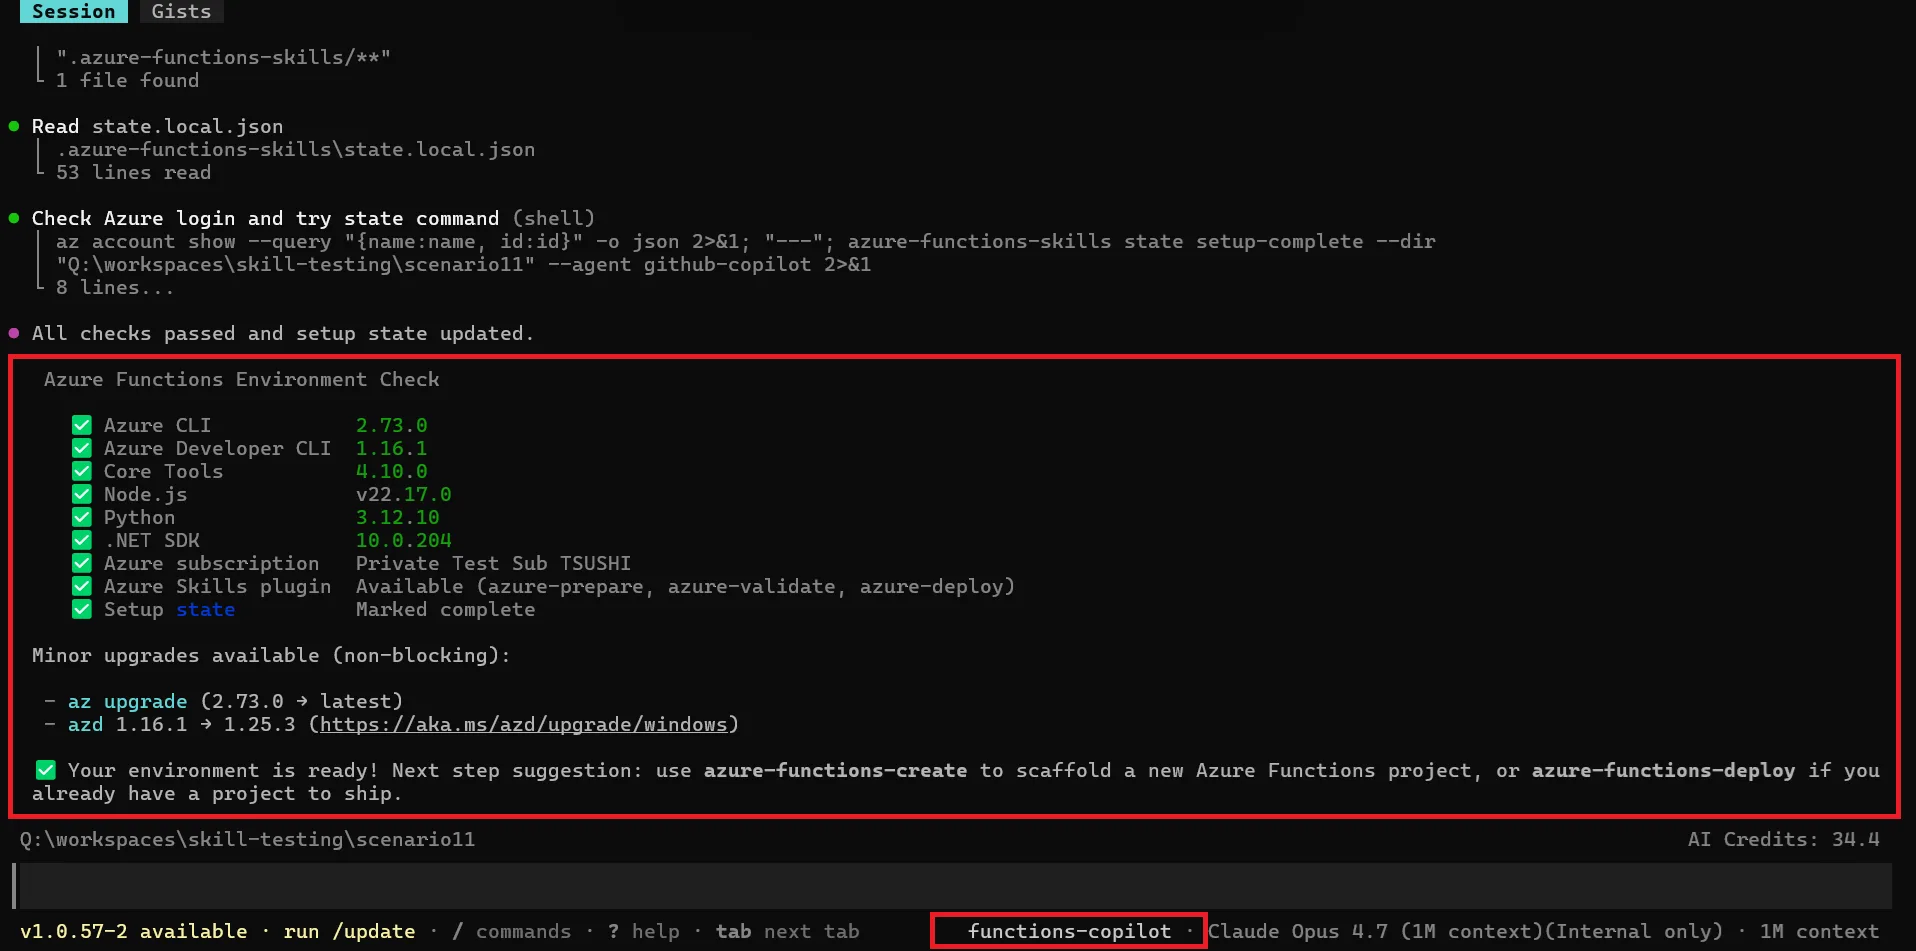This screenshot has height=951, width=1916.
Task: Click the 'azd' upgrade command text
Action: point(85,724)
